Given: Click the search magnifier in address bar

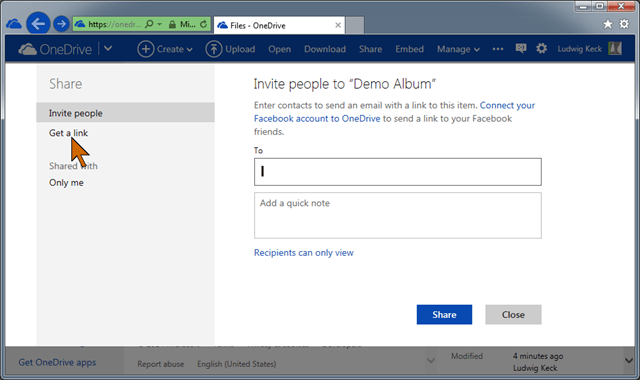Looking at the screenshot, I should click(149, 24).
